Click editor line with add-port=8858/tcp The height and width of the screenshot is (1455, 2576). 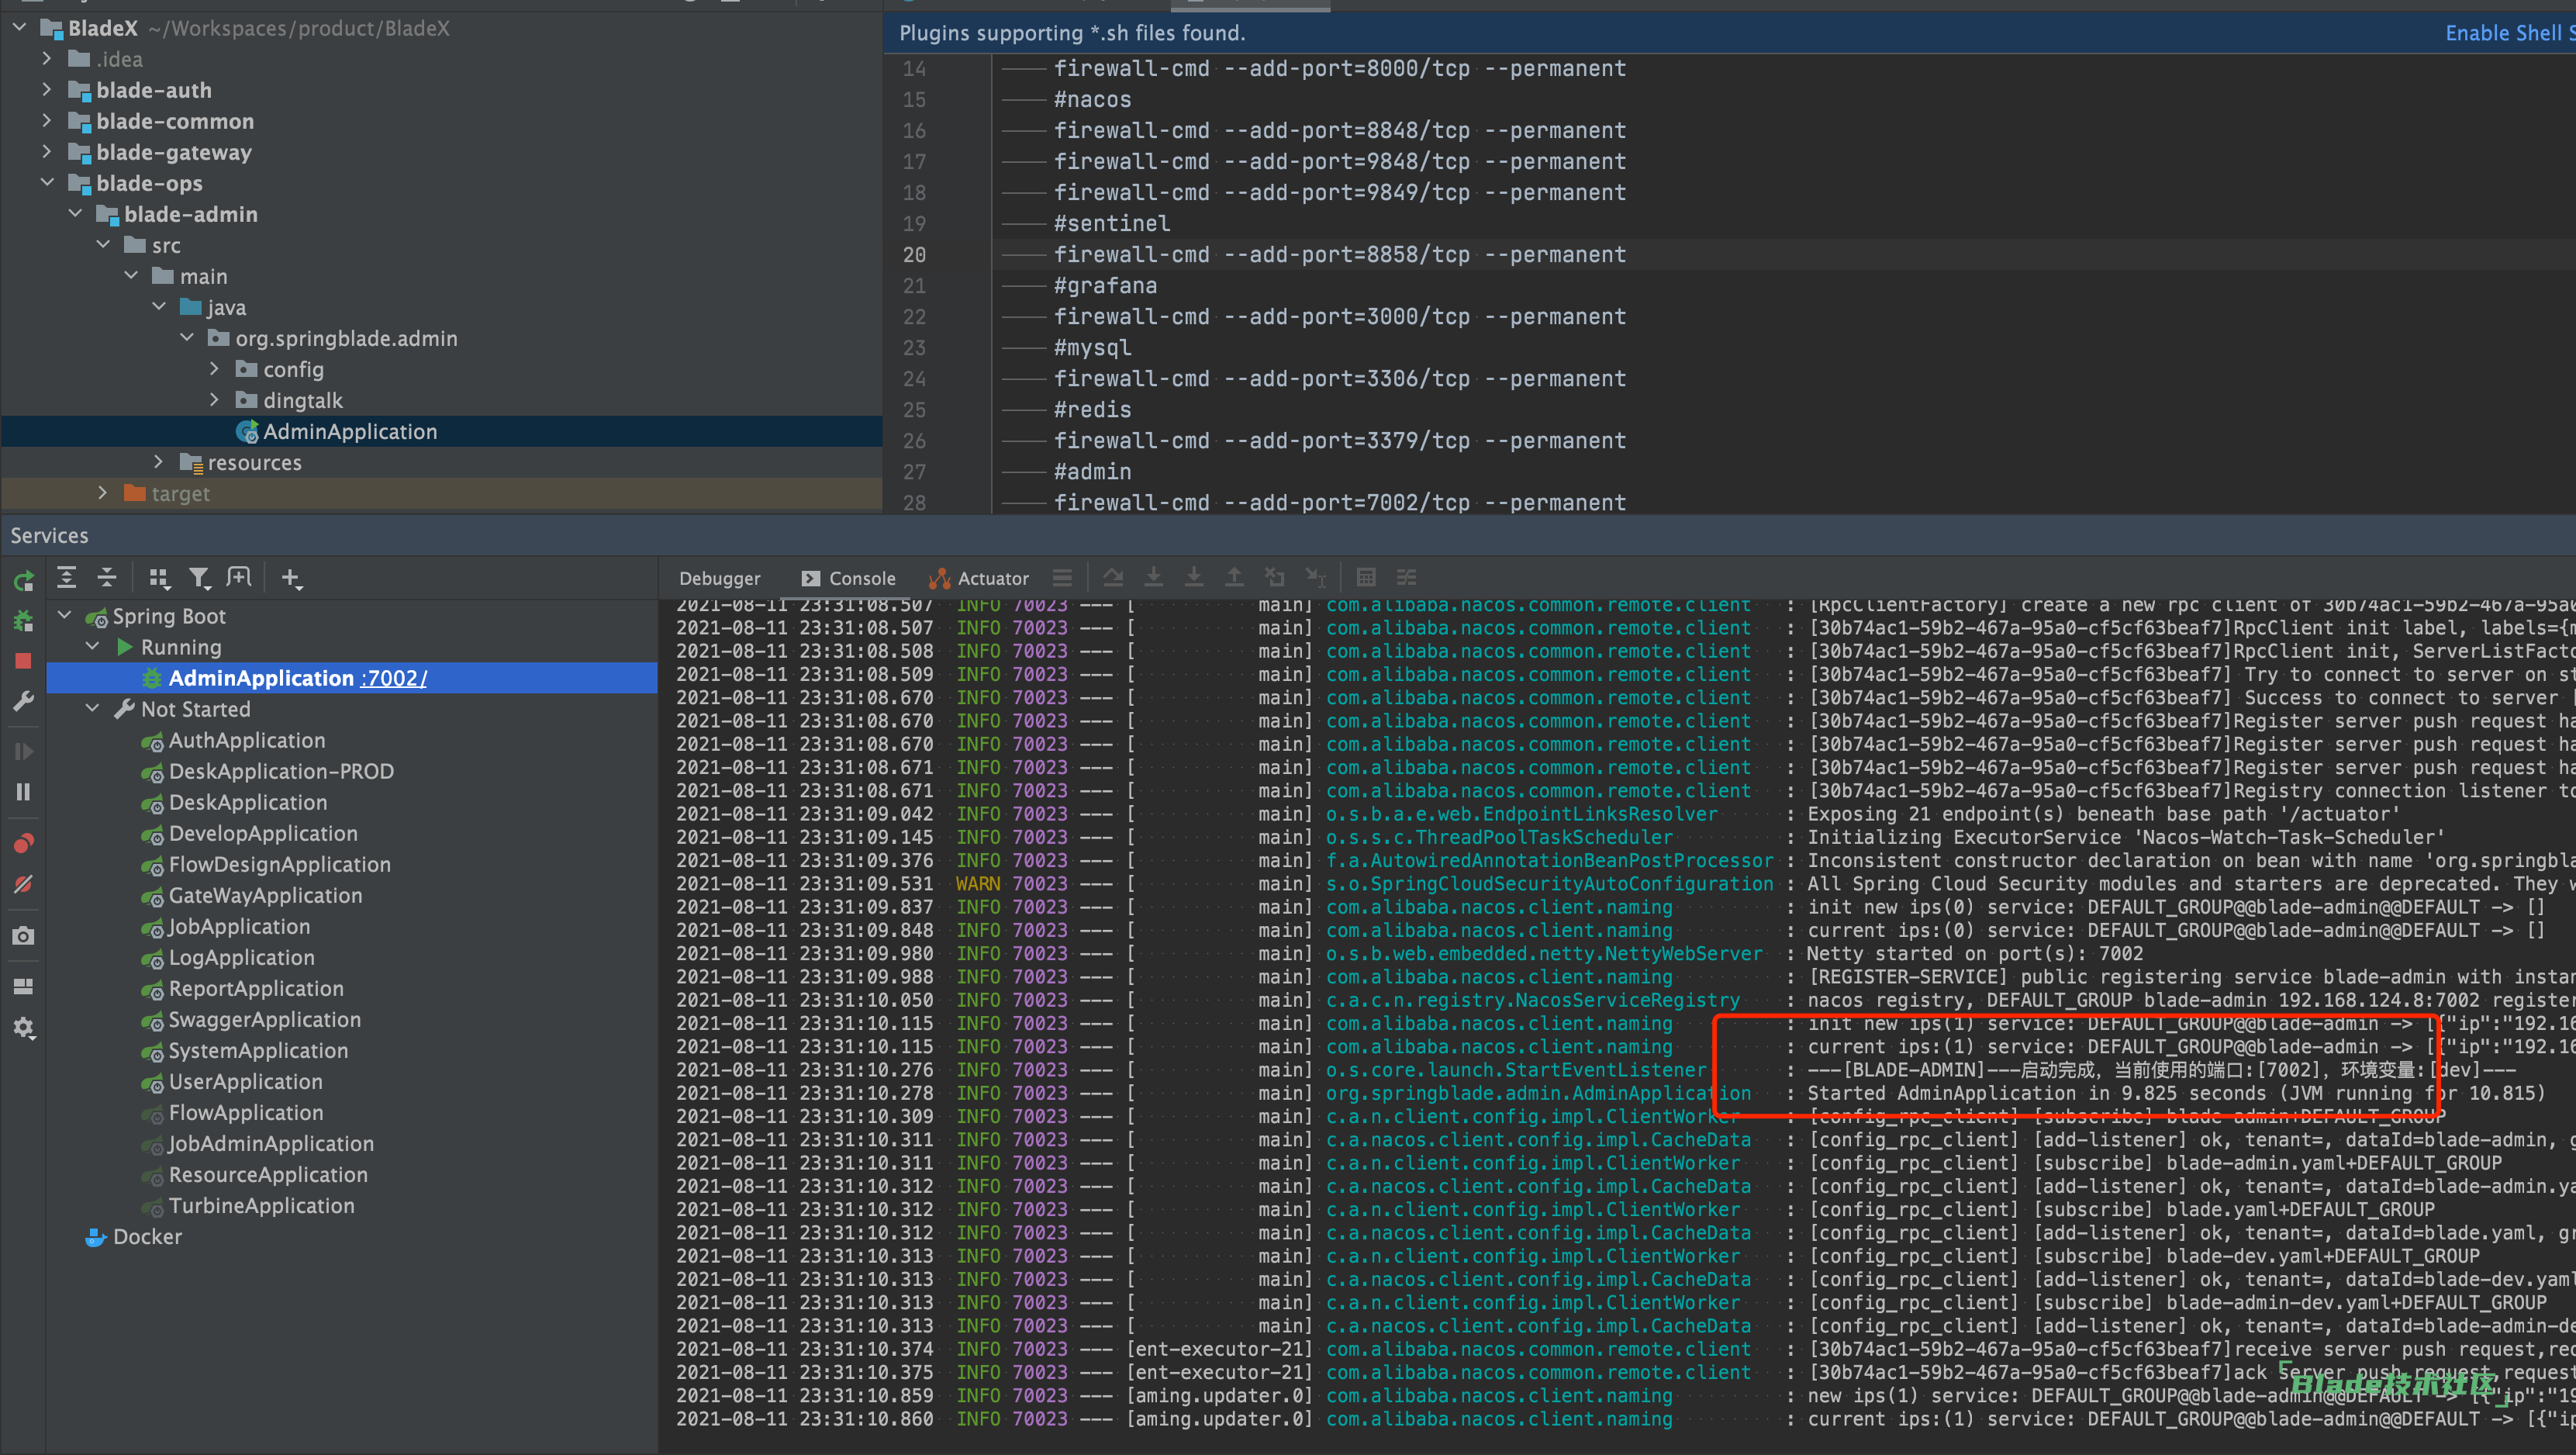click(x=1340, y=254)
